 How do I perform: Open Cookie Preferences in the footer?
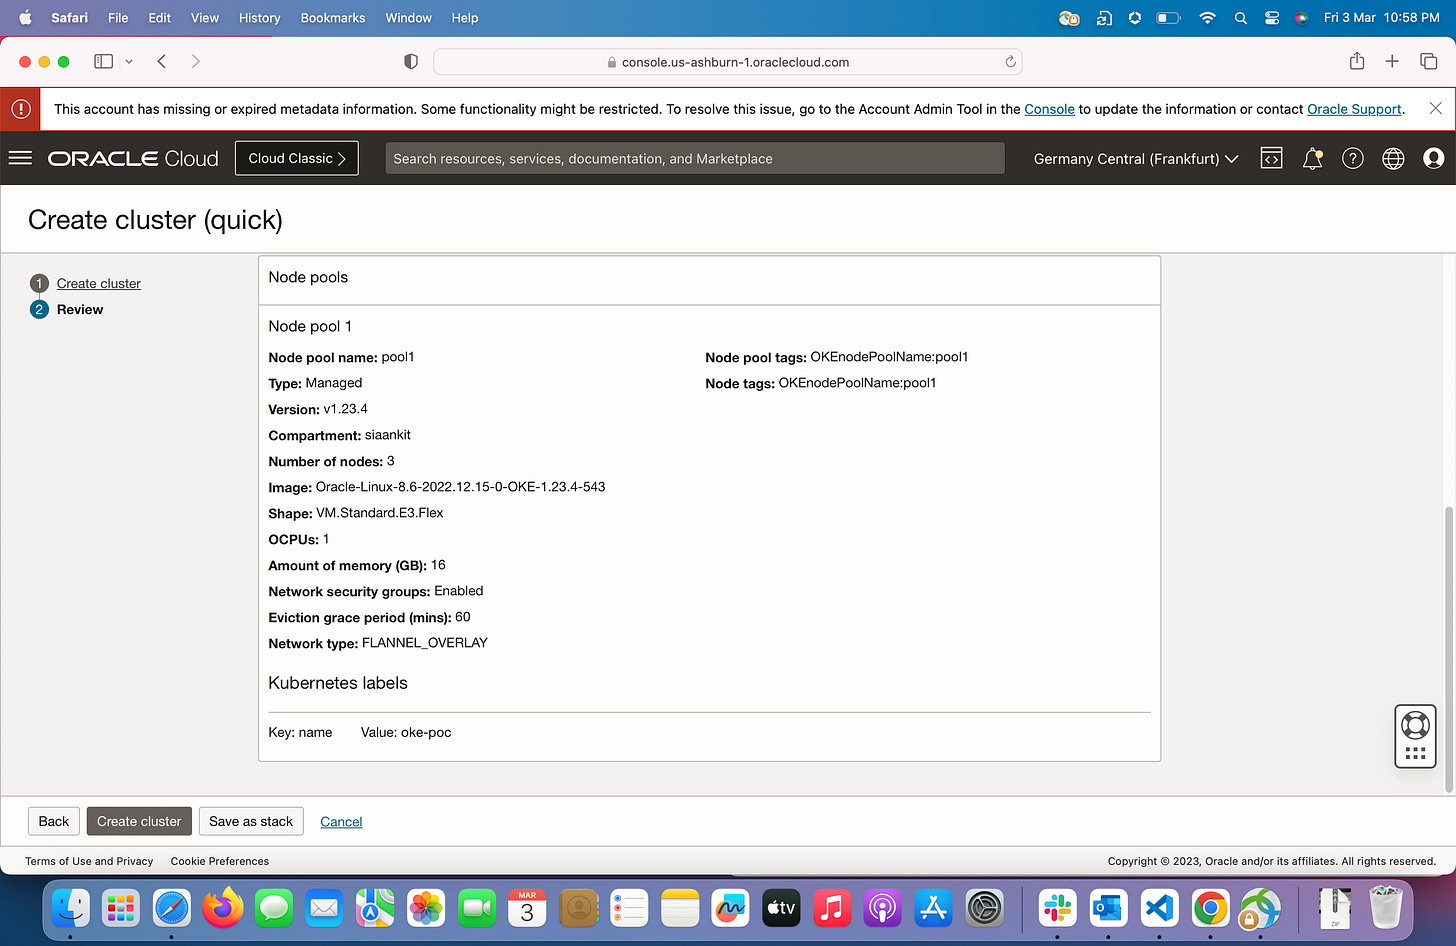pos(220,861)
